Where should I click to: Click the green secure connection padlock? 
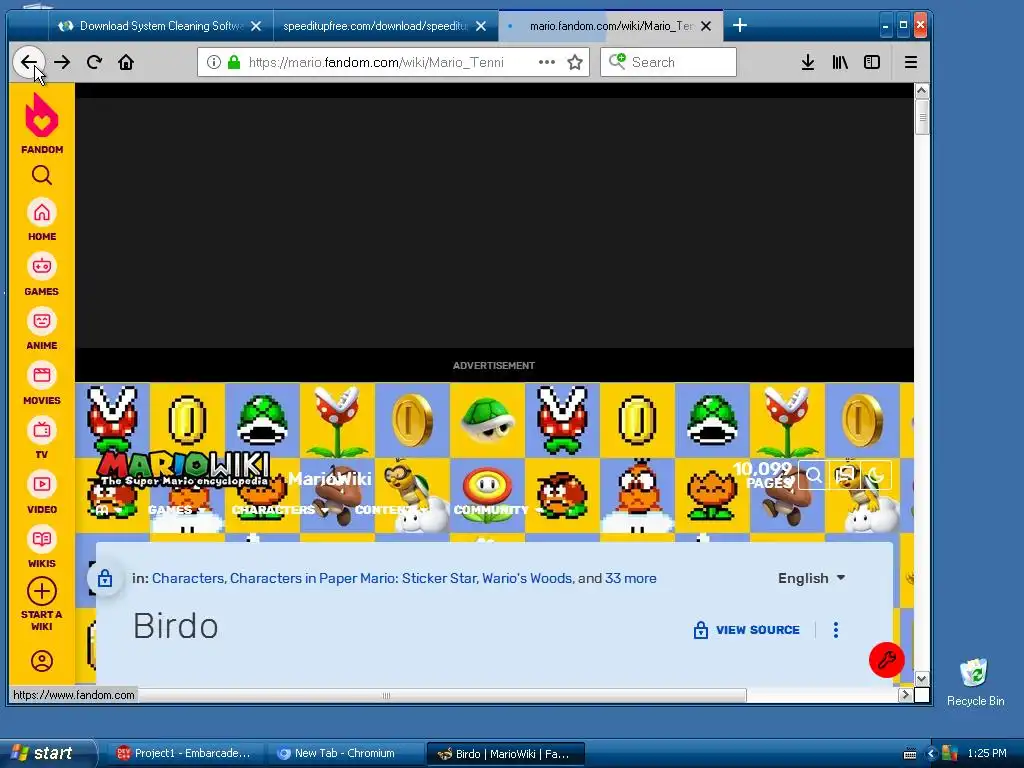pos(234,62)
